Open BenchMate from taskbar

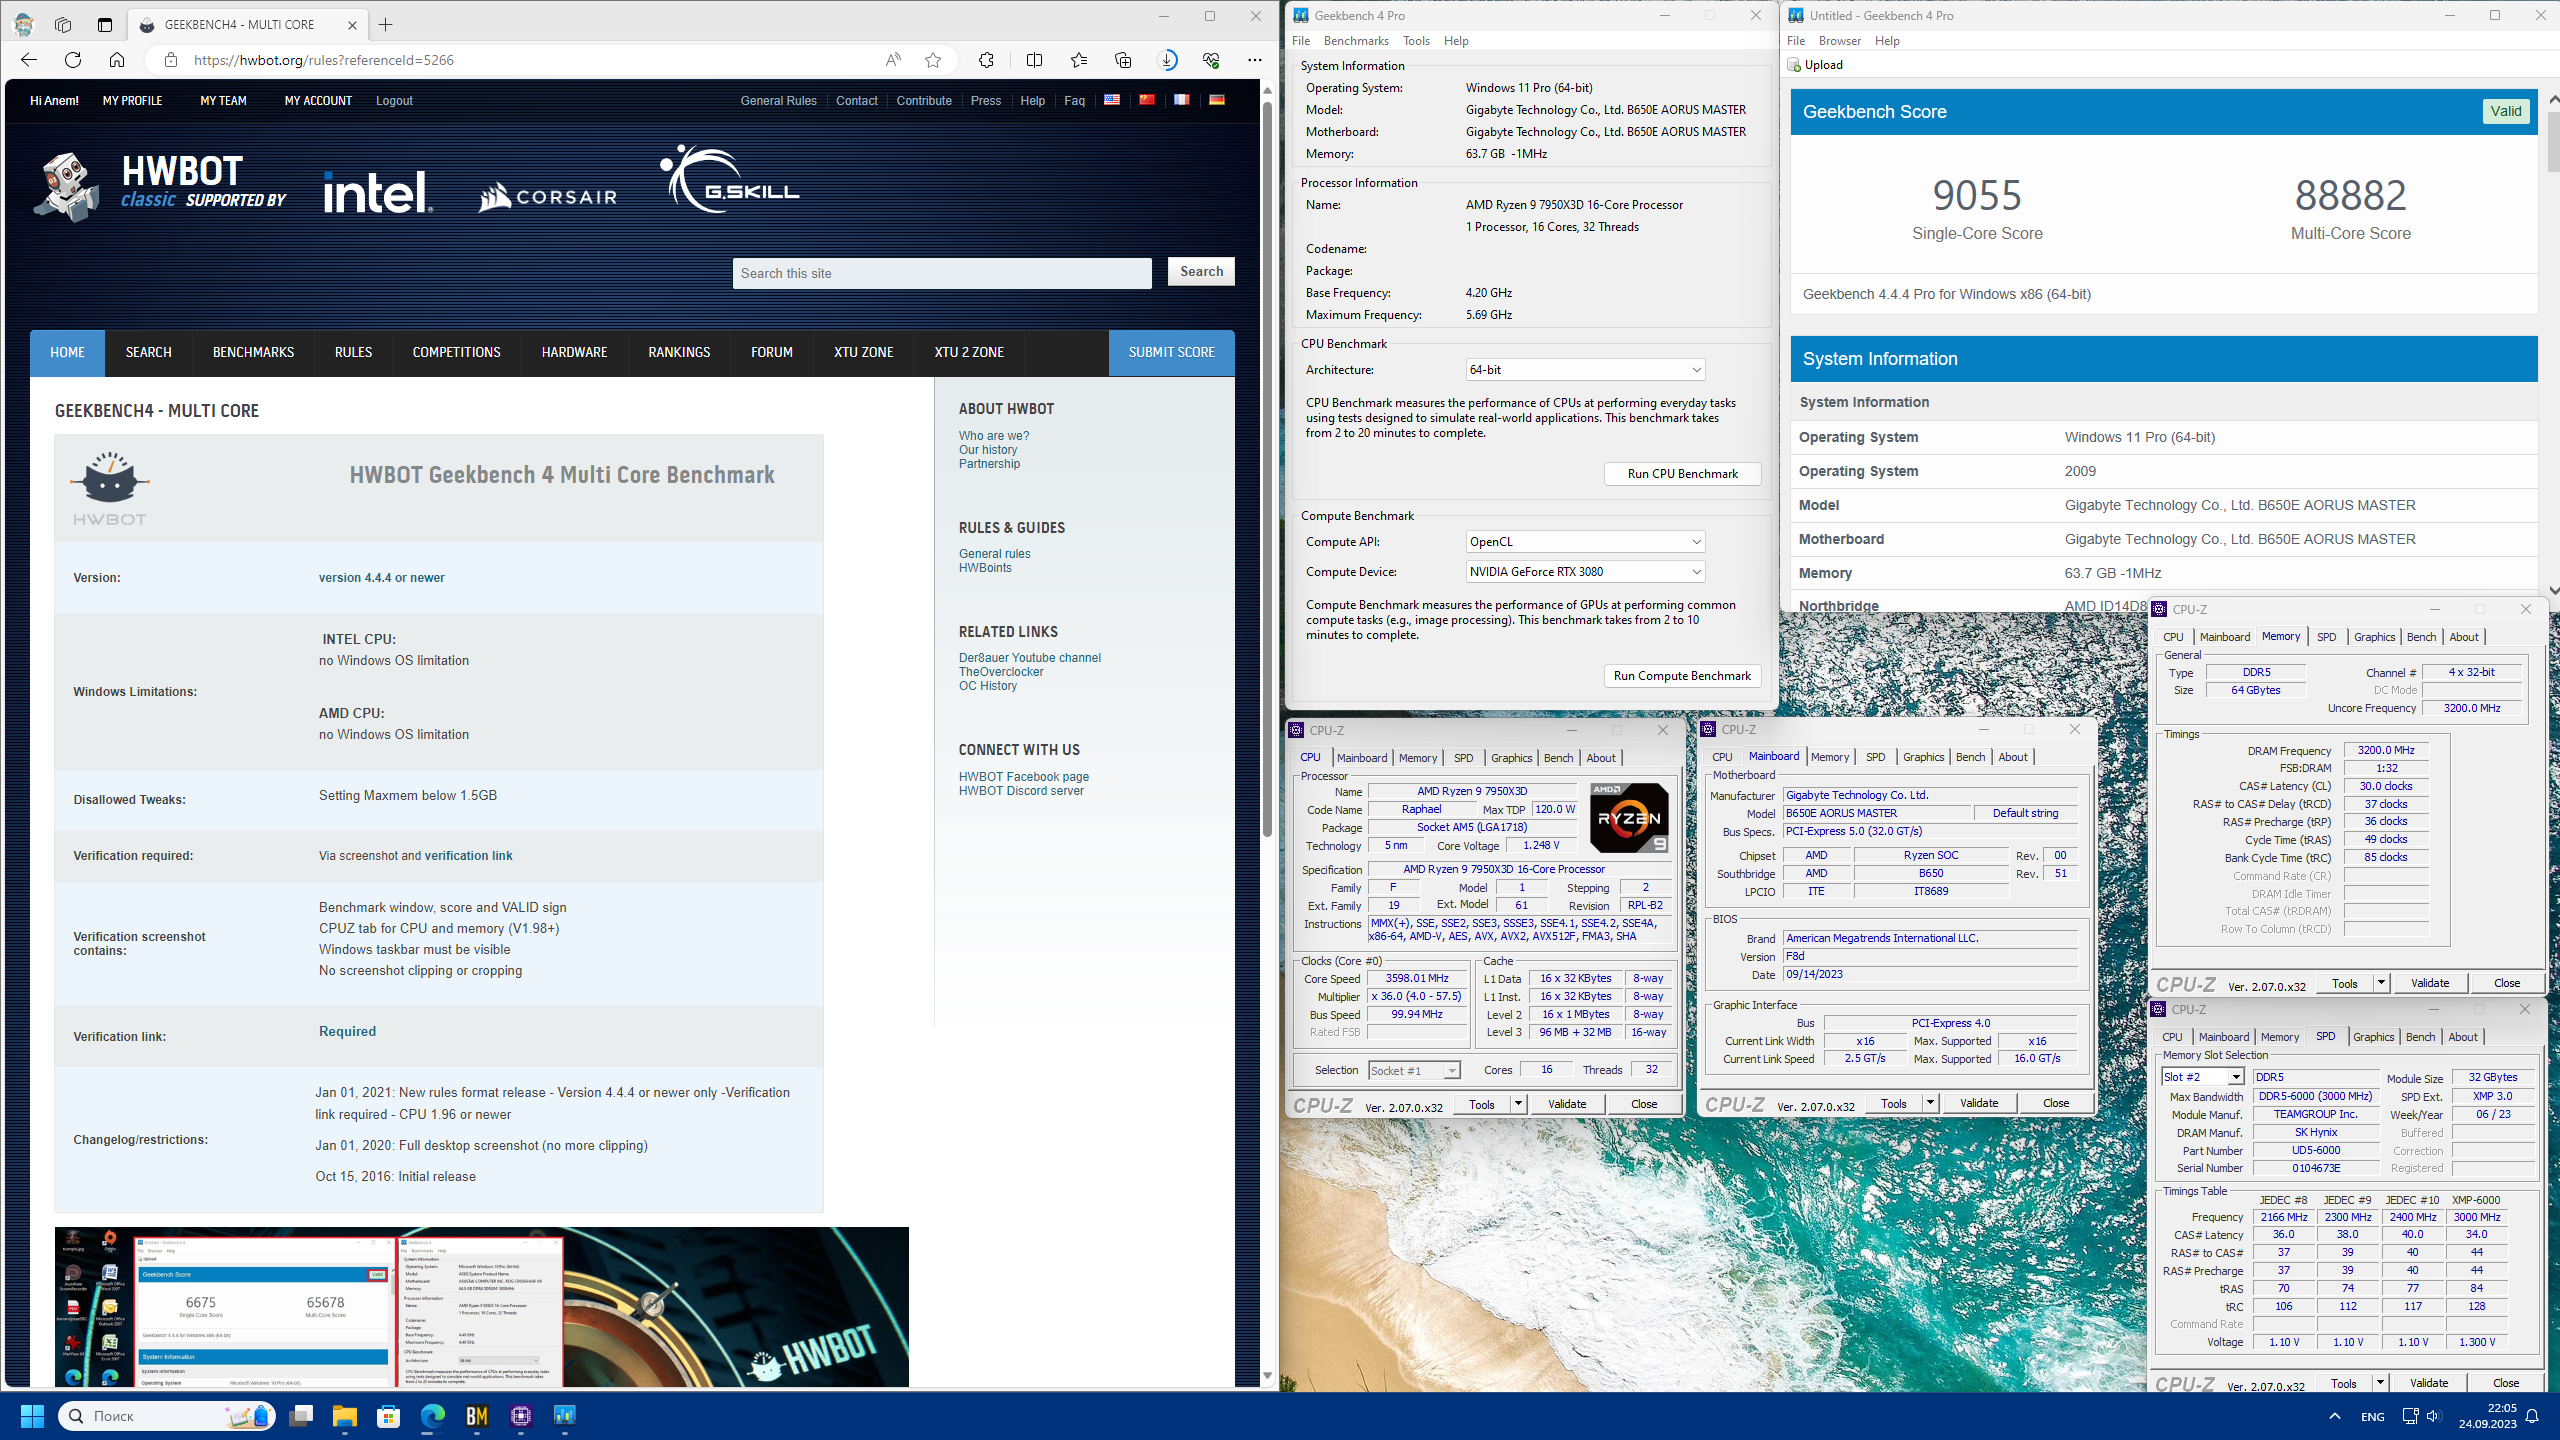pyautogui.click(x=477, y=1416)
